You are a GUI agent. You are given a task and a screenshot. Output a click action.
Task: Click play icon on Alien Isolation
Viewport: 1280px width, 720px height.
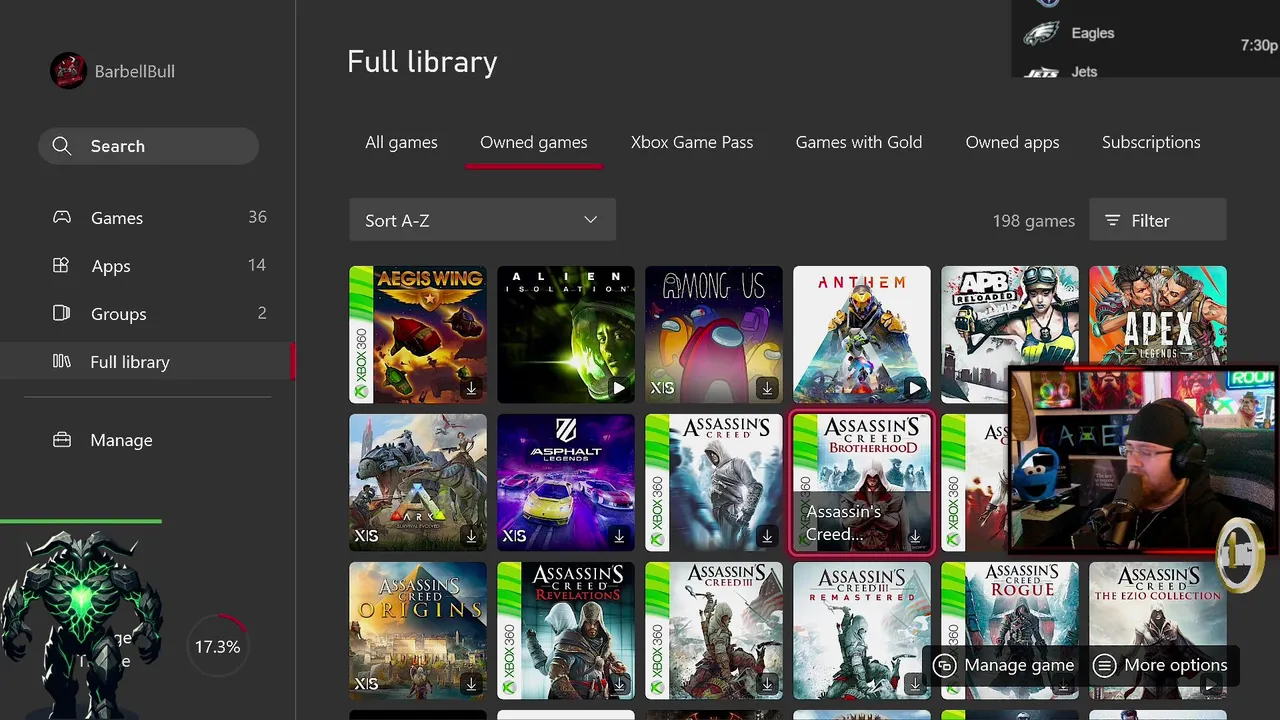619,388
